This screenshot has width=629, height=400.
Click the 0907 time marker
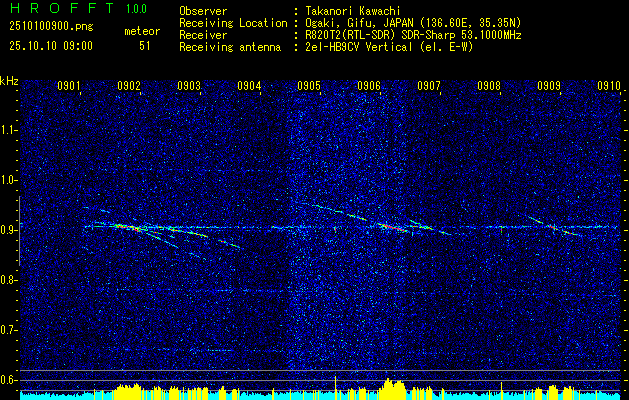[x=429, y=85]
